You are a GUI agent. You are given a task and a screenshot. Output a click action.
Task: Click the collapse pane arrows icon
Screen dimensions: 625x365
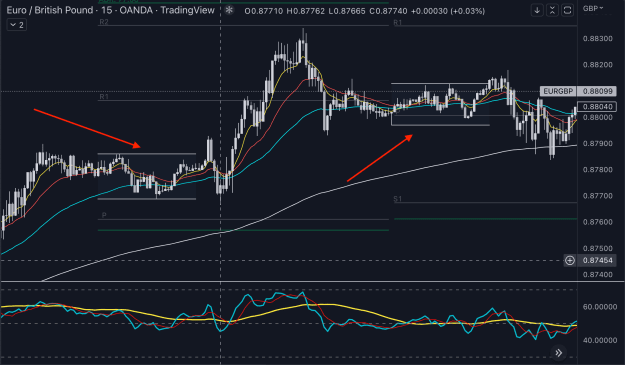552,10
